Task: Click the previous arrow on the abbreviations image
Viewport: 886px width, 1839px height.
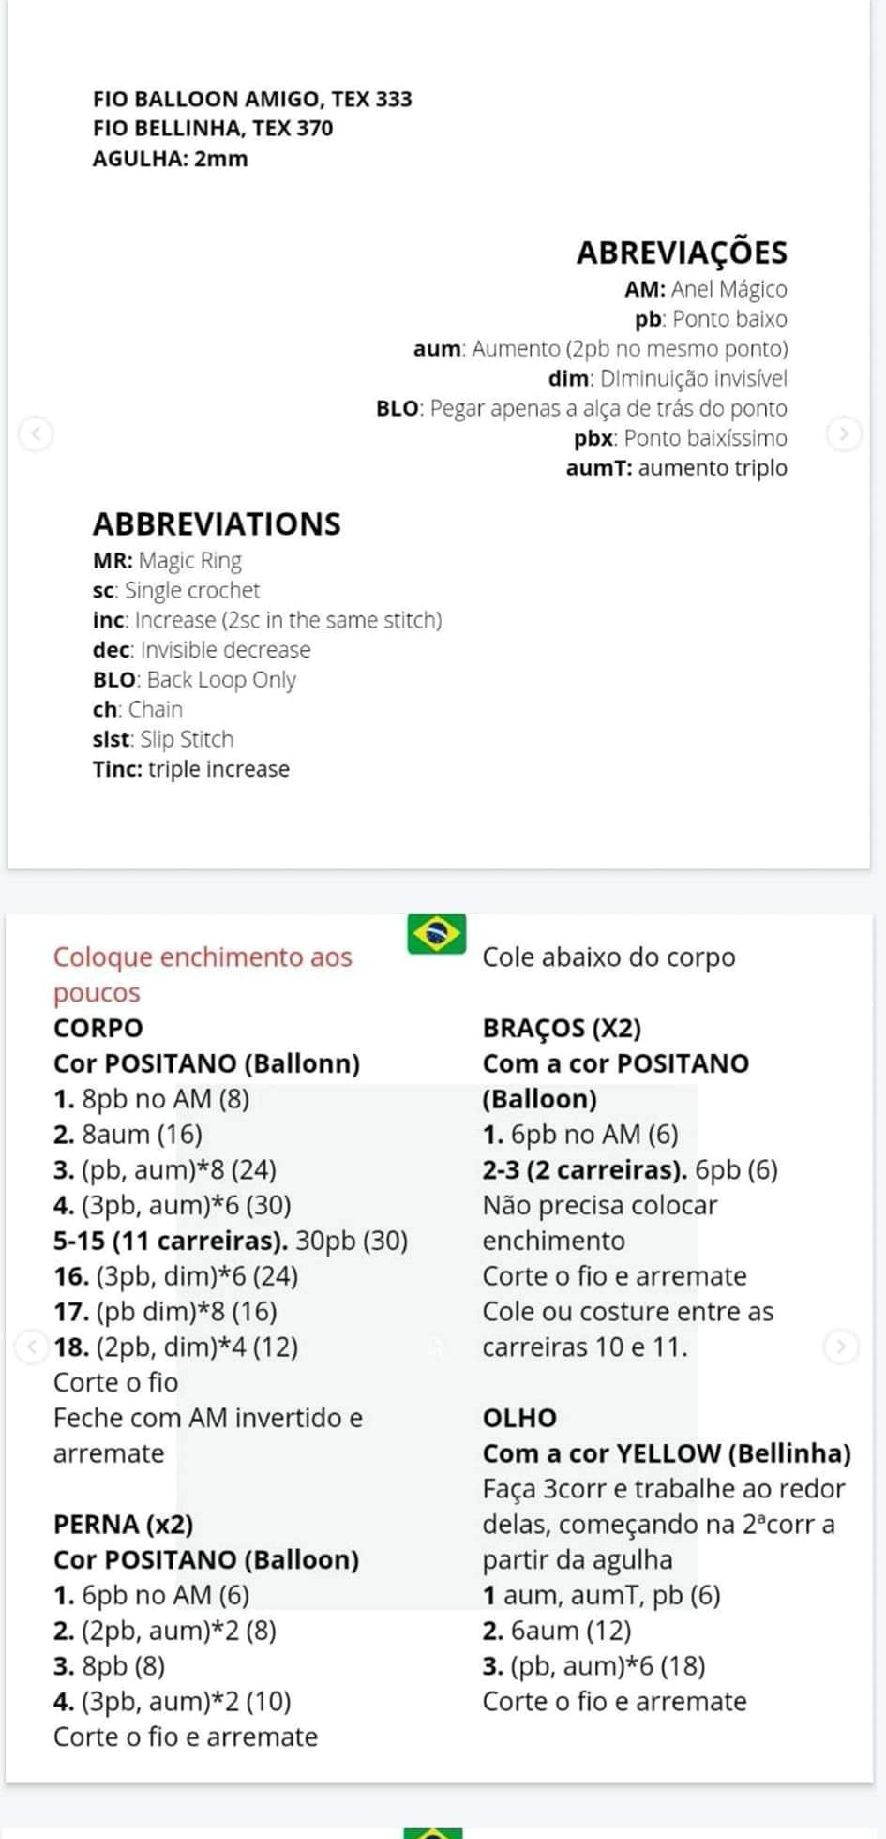Action: [x=37, y=434]
